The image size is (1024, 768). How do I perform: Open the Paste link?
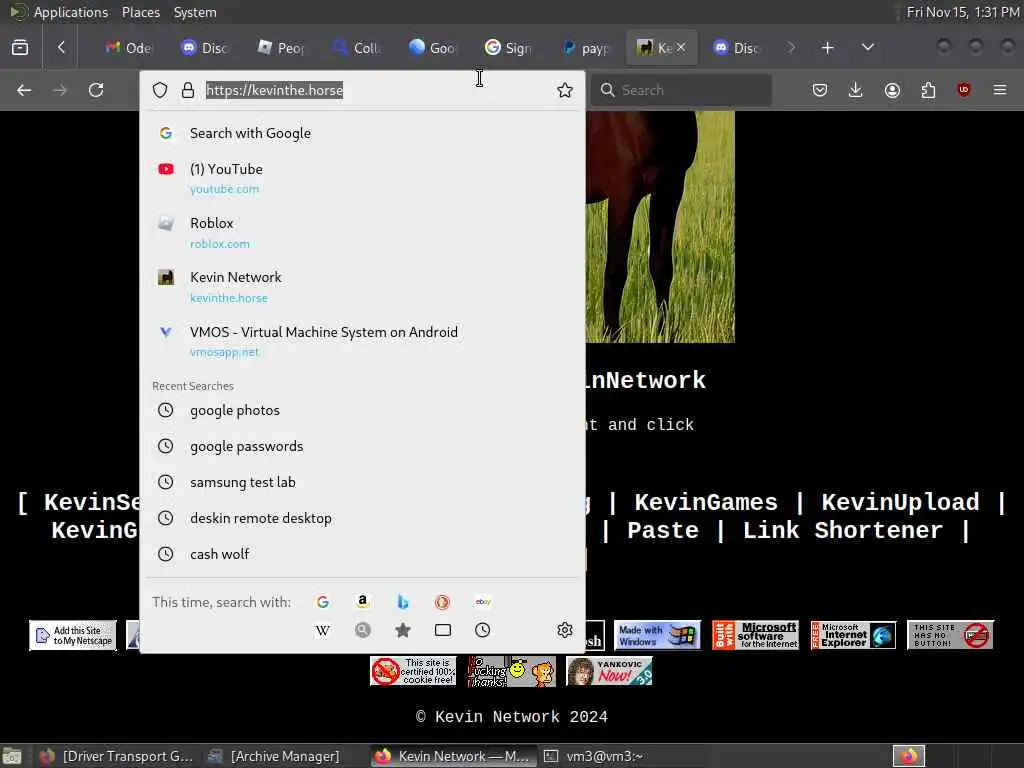point(663,530)
